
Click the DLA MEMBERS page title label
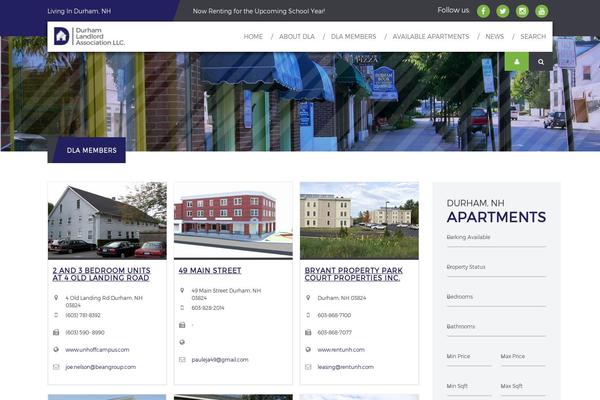click(91, 150)
